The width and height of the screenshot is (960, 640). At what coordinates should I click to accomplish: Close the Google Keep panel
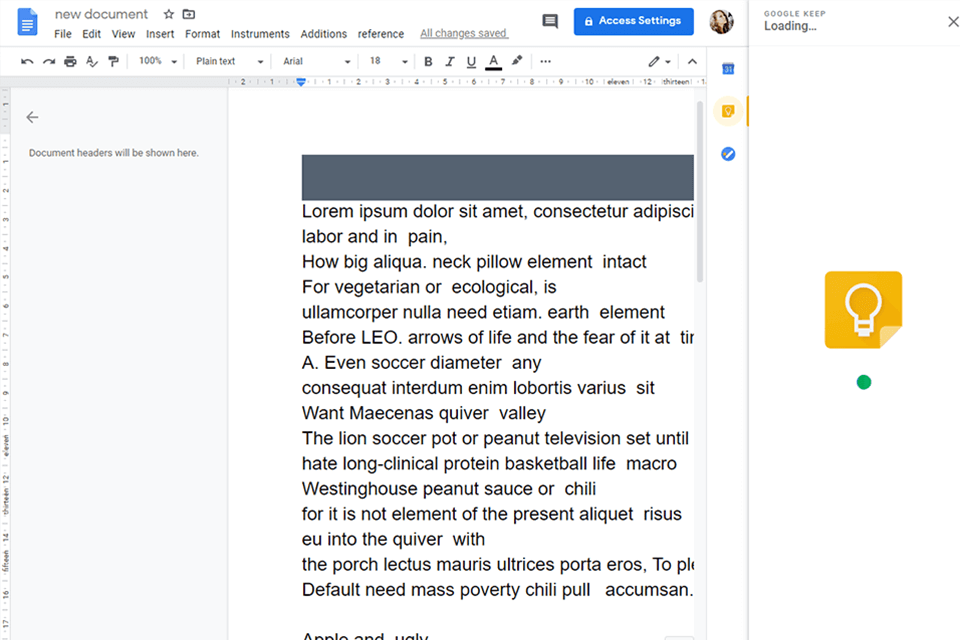point(953,21)
